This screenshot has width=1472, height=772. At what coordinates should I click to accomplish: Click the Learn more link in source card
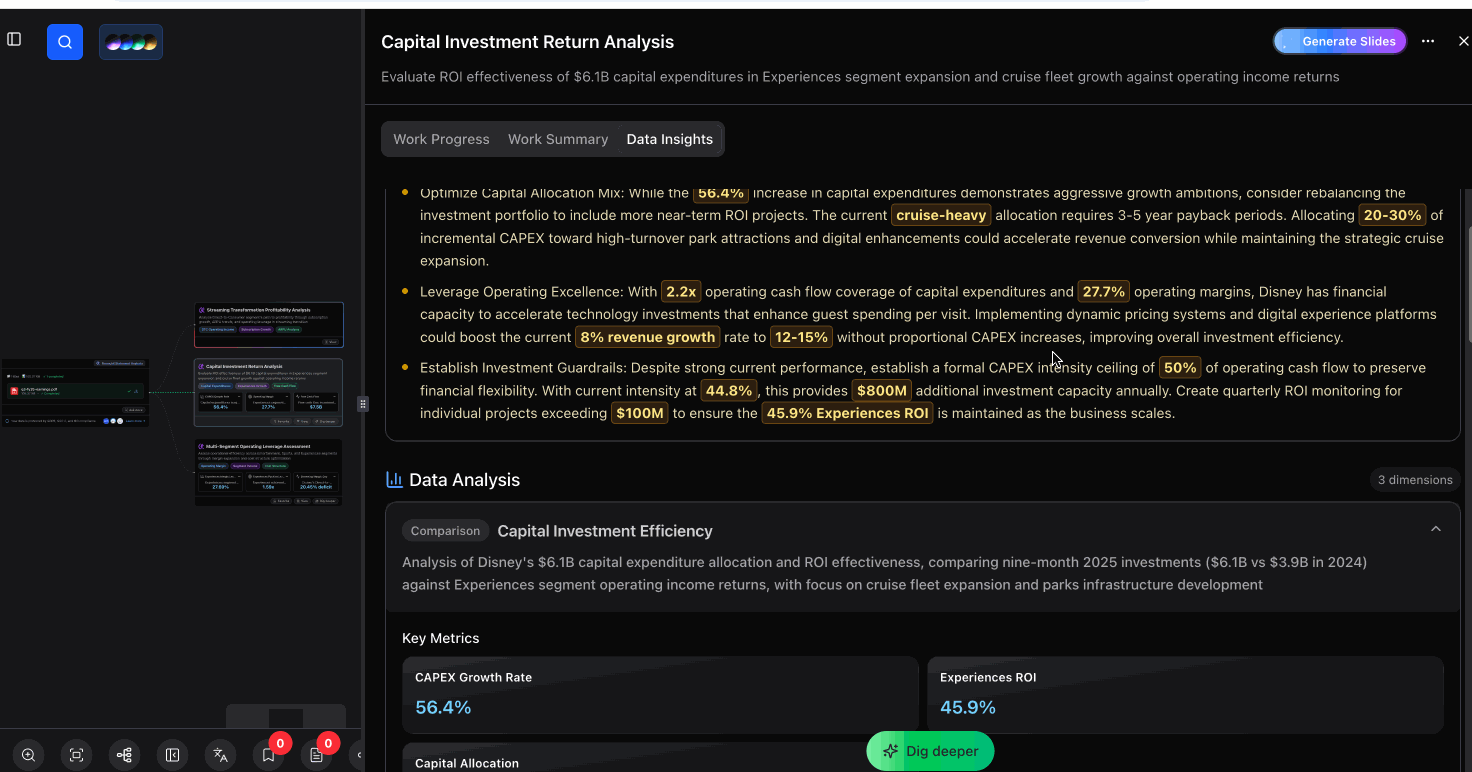tap(135, 421)
